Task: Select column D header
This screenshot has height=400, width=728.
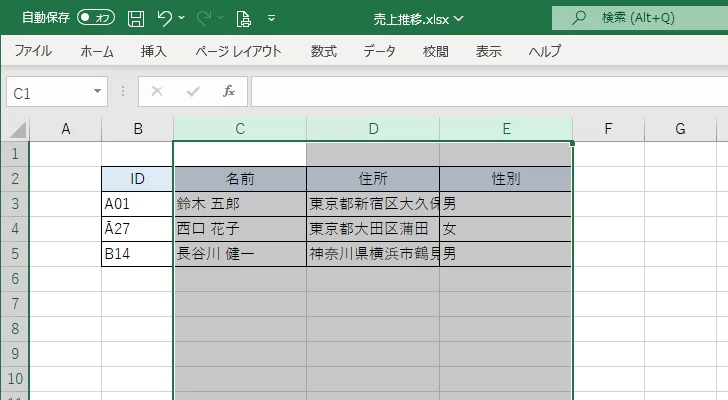Action: 373,129
